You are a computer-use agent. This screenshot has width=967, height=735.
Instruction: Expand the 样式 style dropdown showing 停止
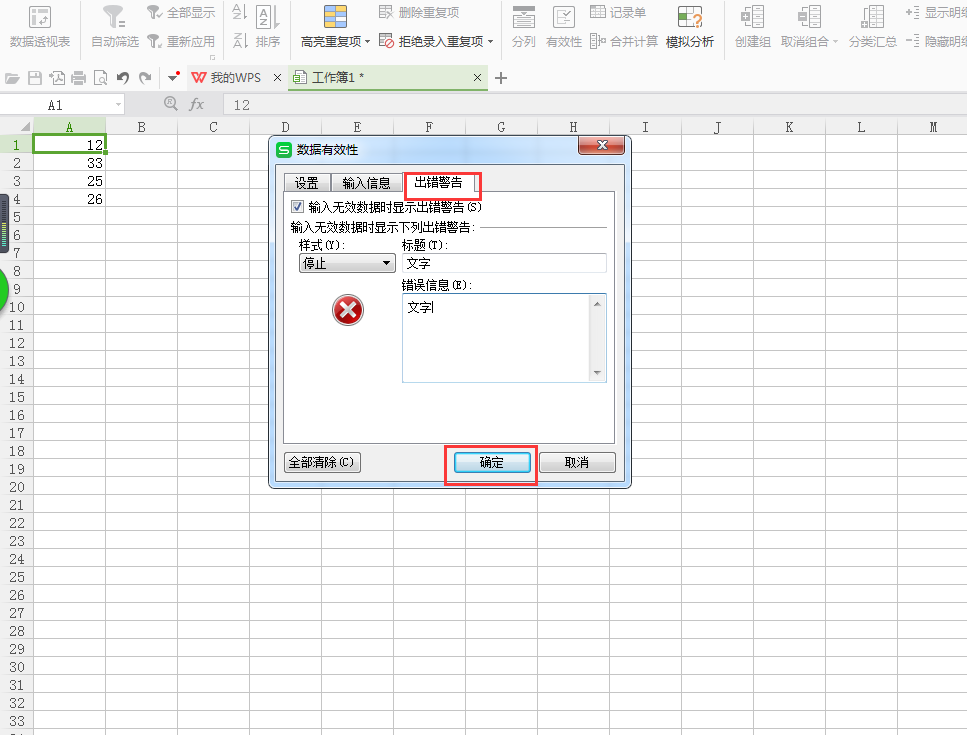coord(347,263)
